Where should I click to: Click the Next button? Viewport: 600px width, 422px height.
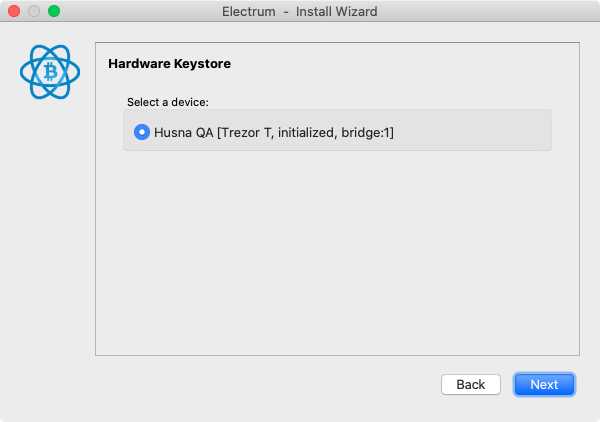[544, 385]
